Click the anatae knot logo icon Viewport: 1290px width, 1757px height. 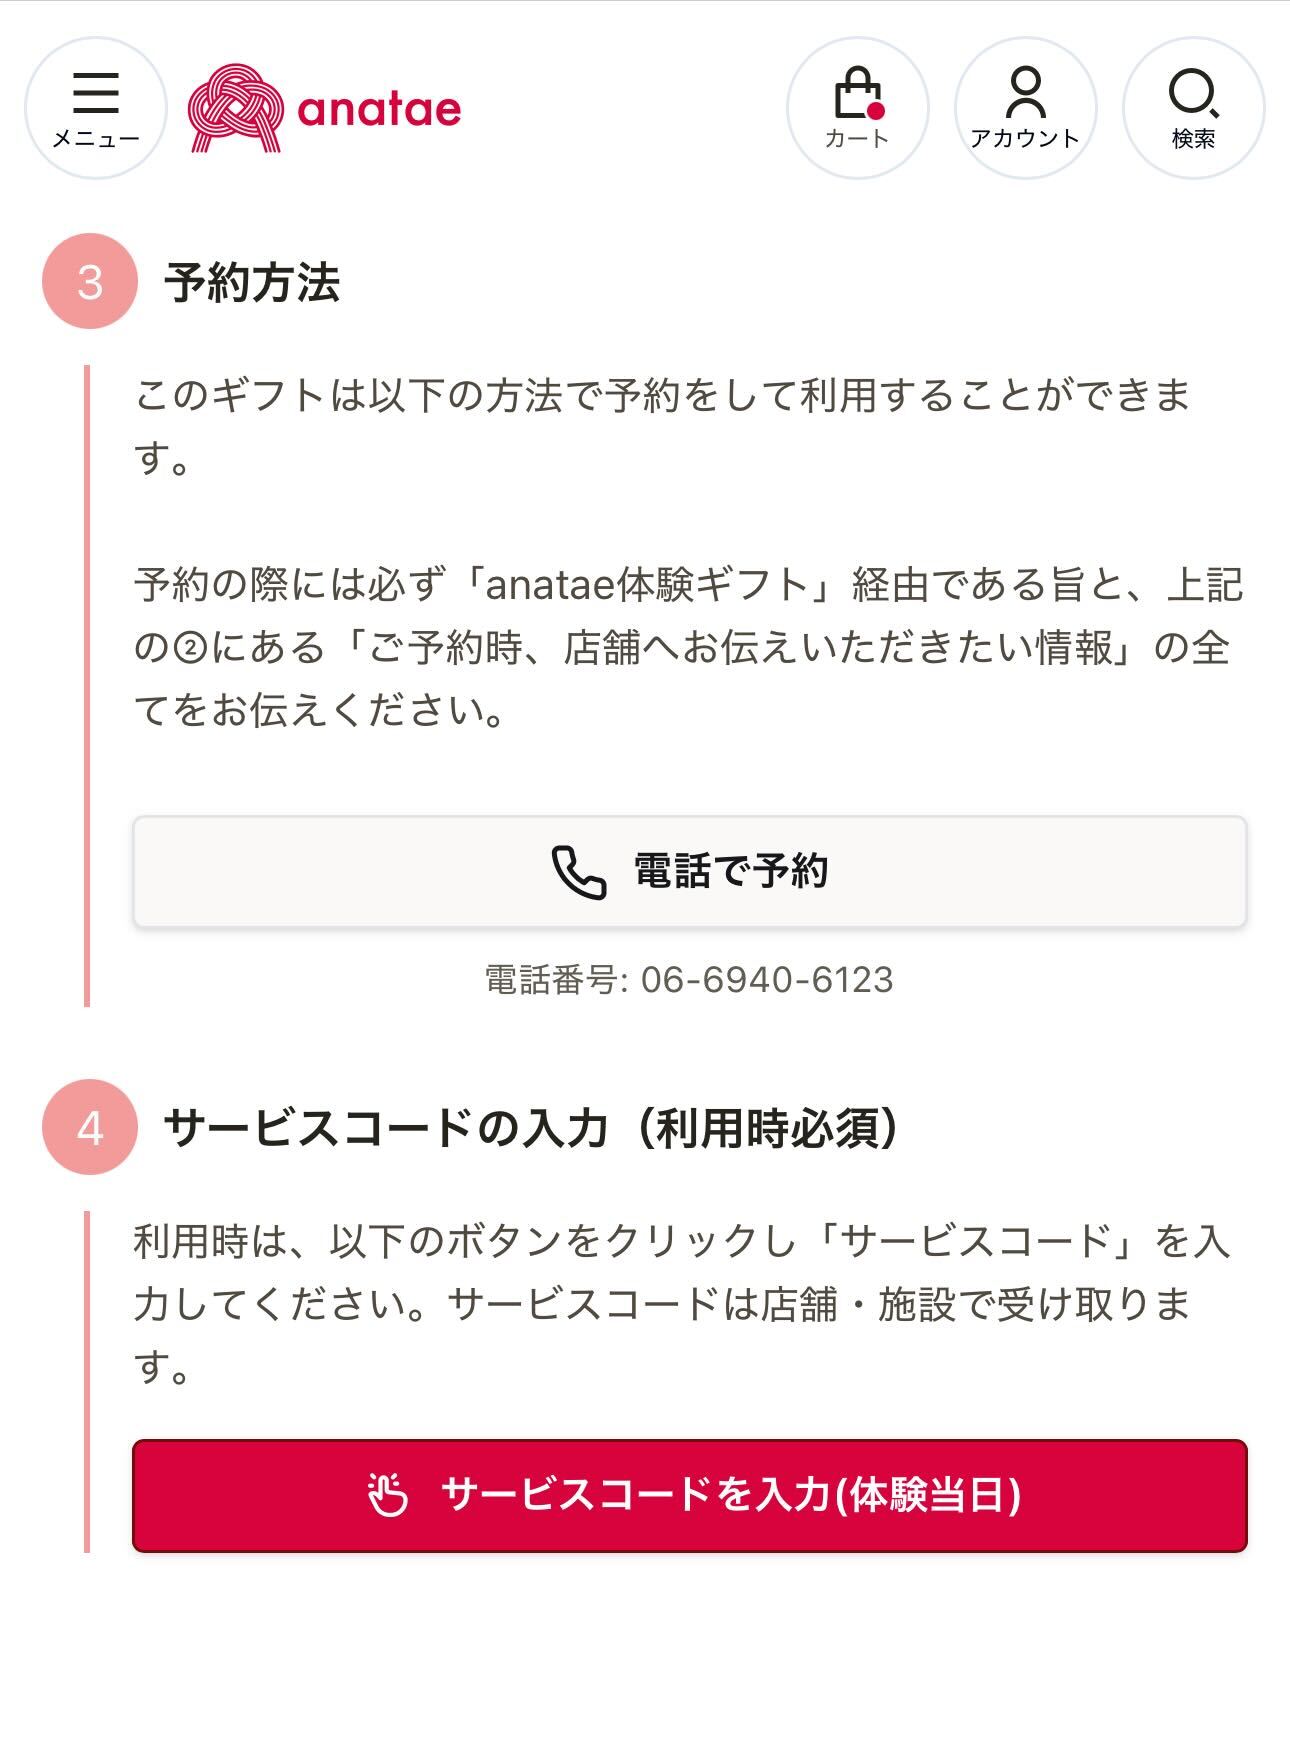(235, 108)
